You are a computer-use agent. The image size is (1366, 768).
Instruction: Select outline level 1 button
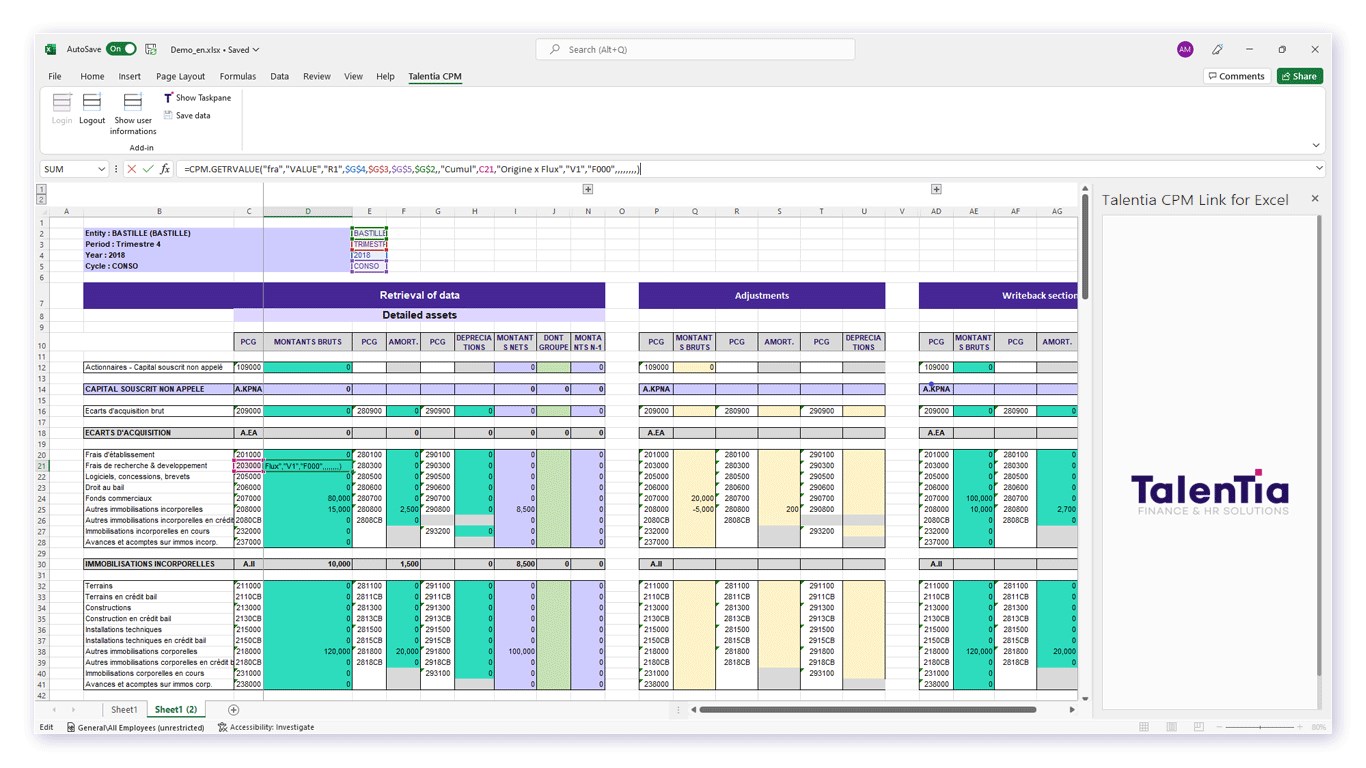41,189
